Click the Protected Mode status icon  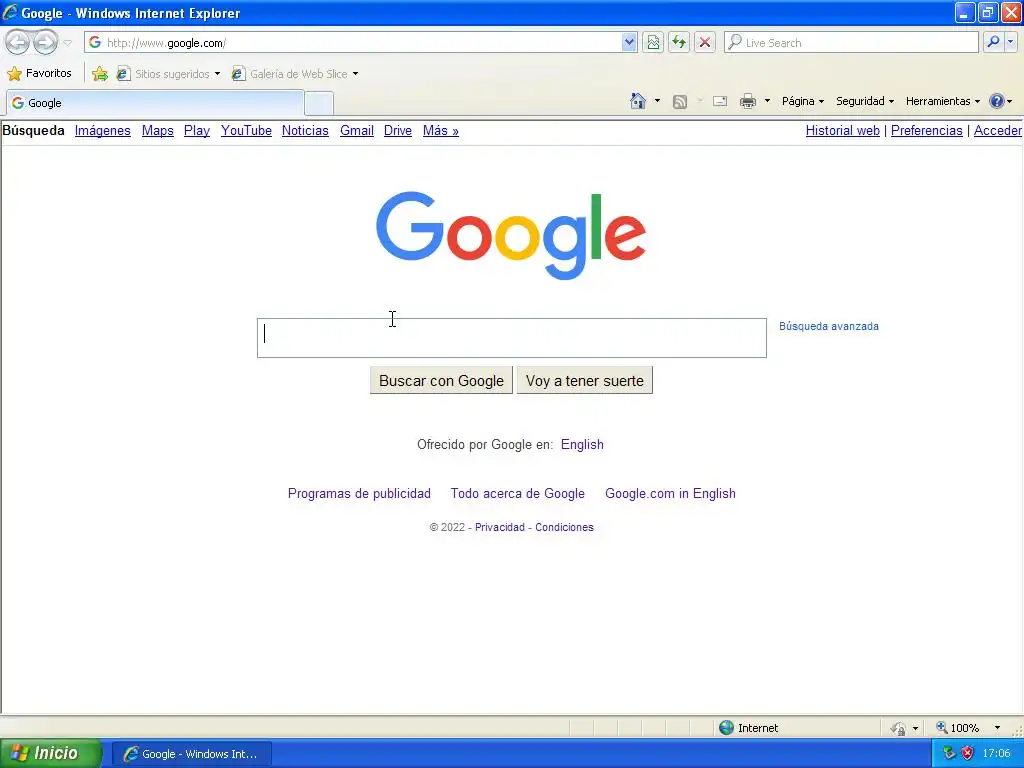899,728
